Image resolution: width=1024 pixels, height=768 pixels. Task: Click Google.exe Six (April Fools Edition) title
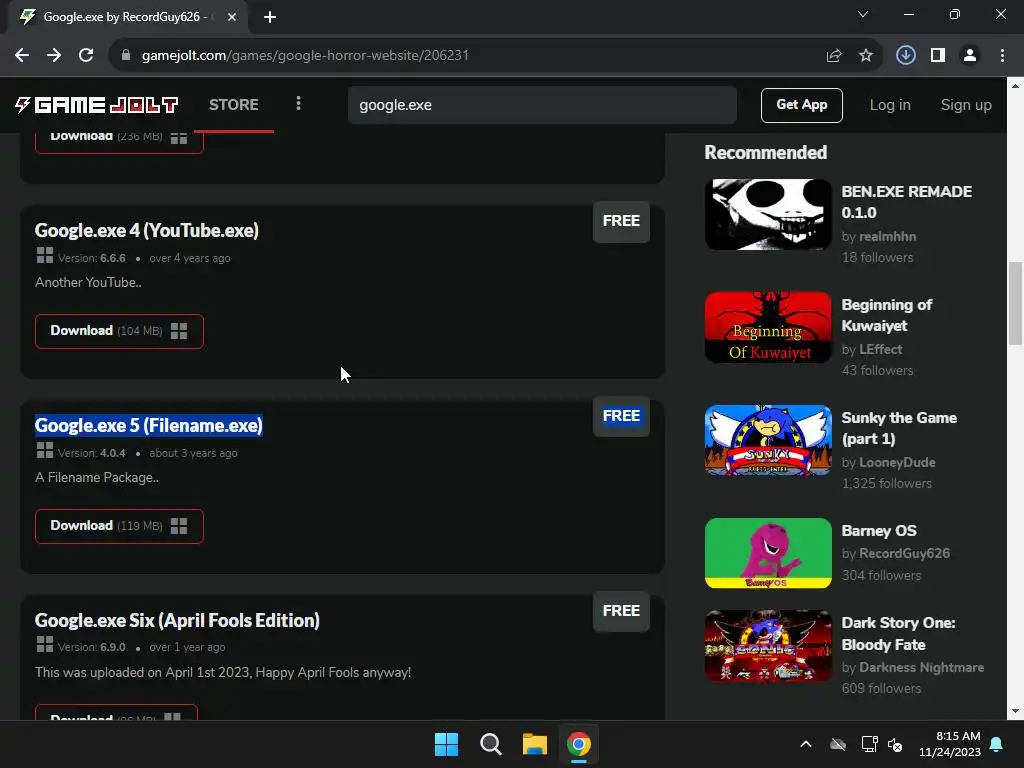(x=177, y=620)
